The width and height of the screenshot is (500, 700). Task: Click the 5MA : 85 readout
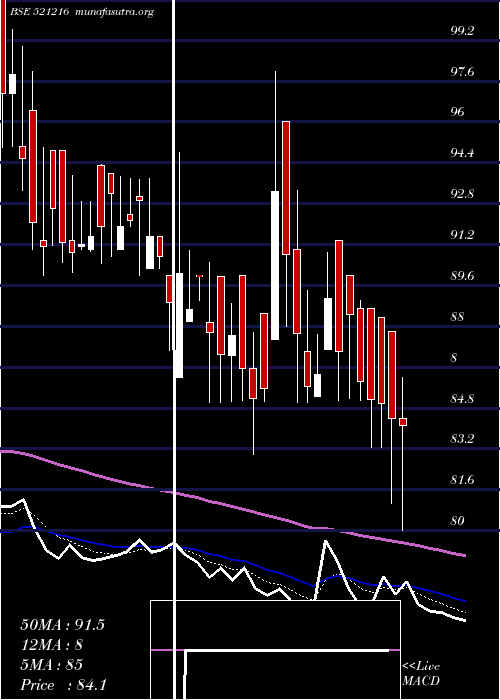[x=52, y=665]
